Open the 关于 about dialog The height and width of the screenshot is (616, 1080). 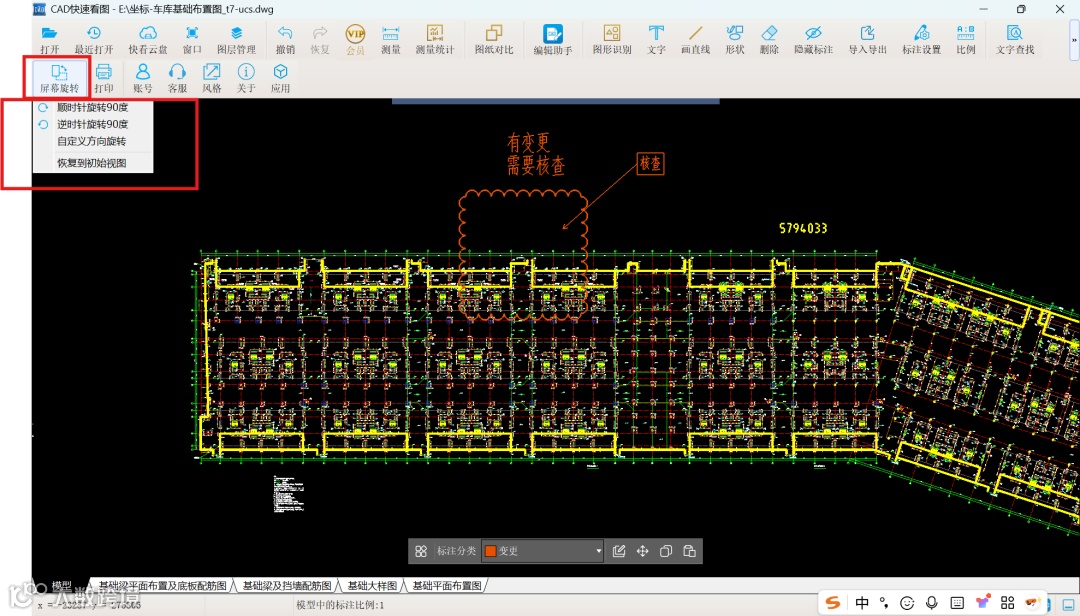point(246,78)
